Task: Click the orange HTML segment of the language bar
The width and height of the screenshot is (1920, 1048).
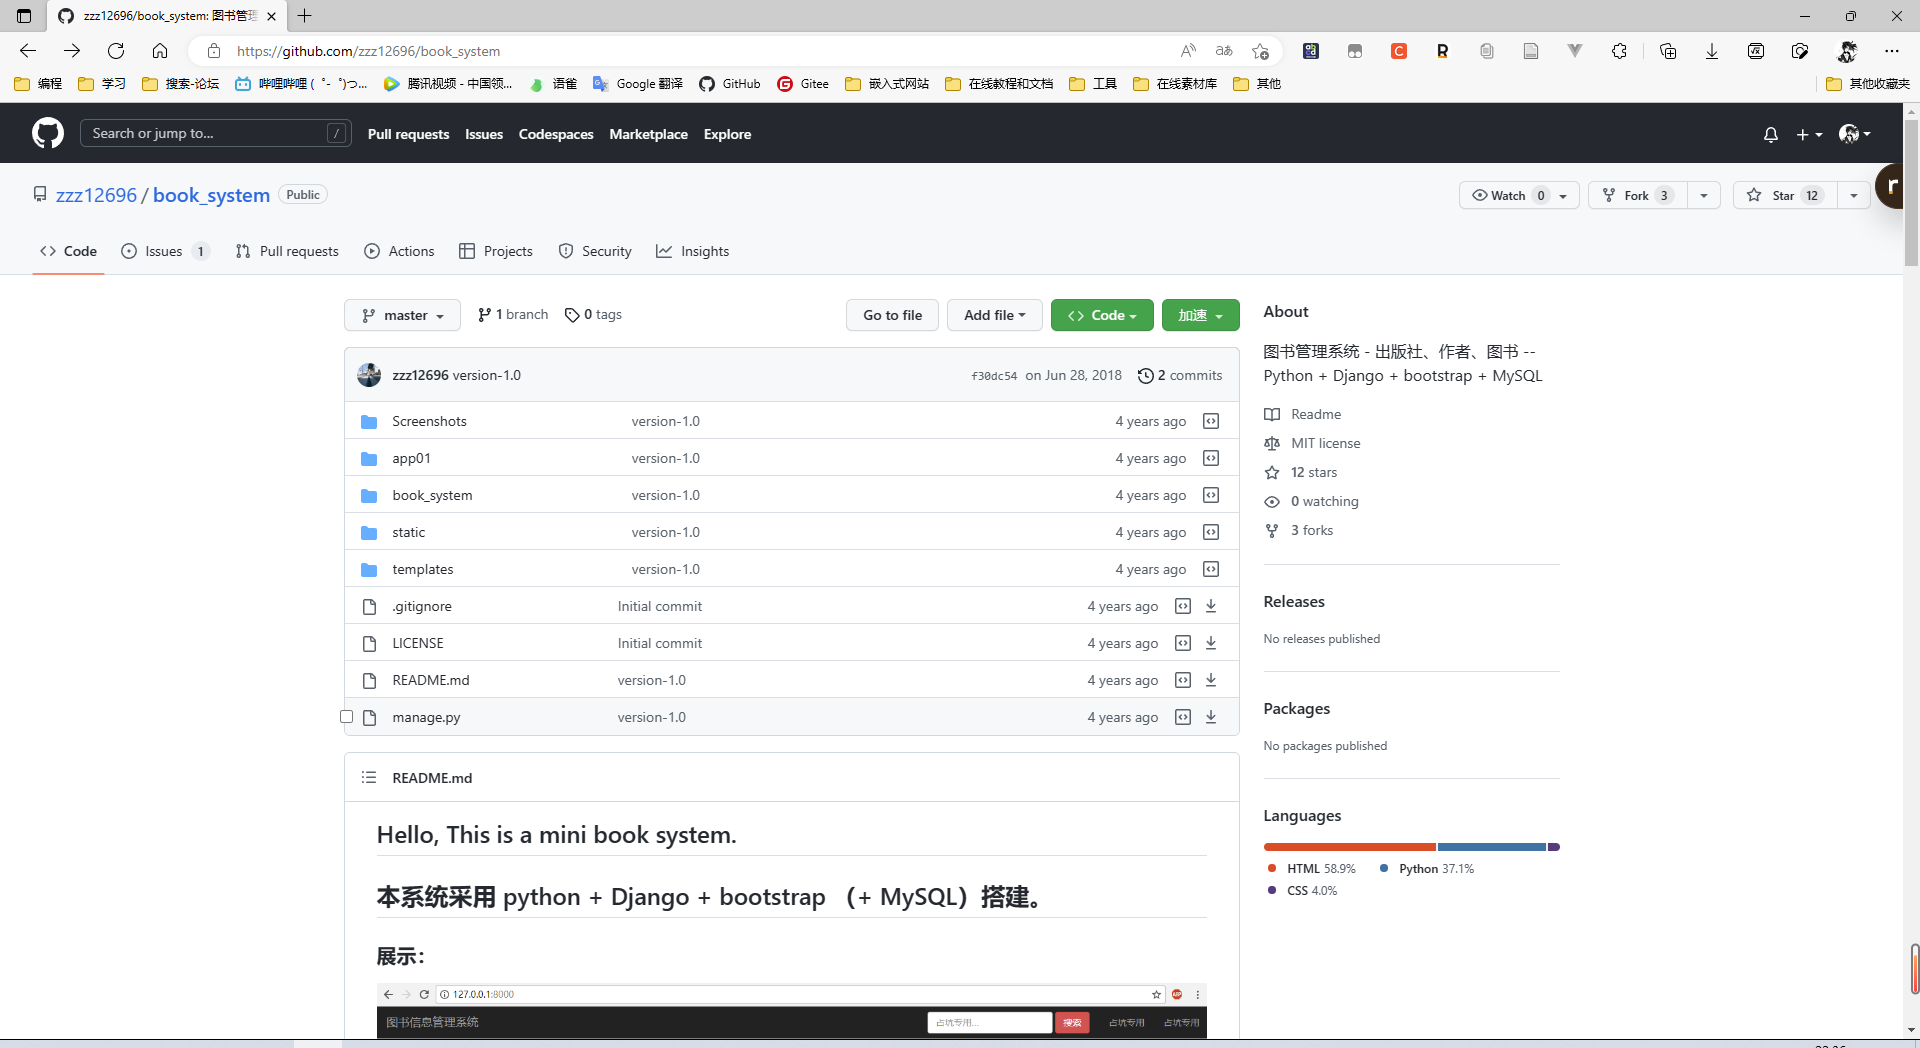Action: click(1349, 847)
